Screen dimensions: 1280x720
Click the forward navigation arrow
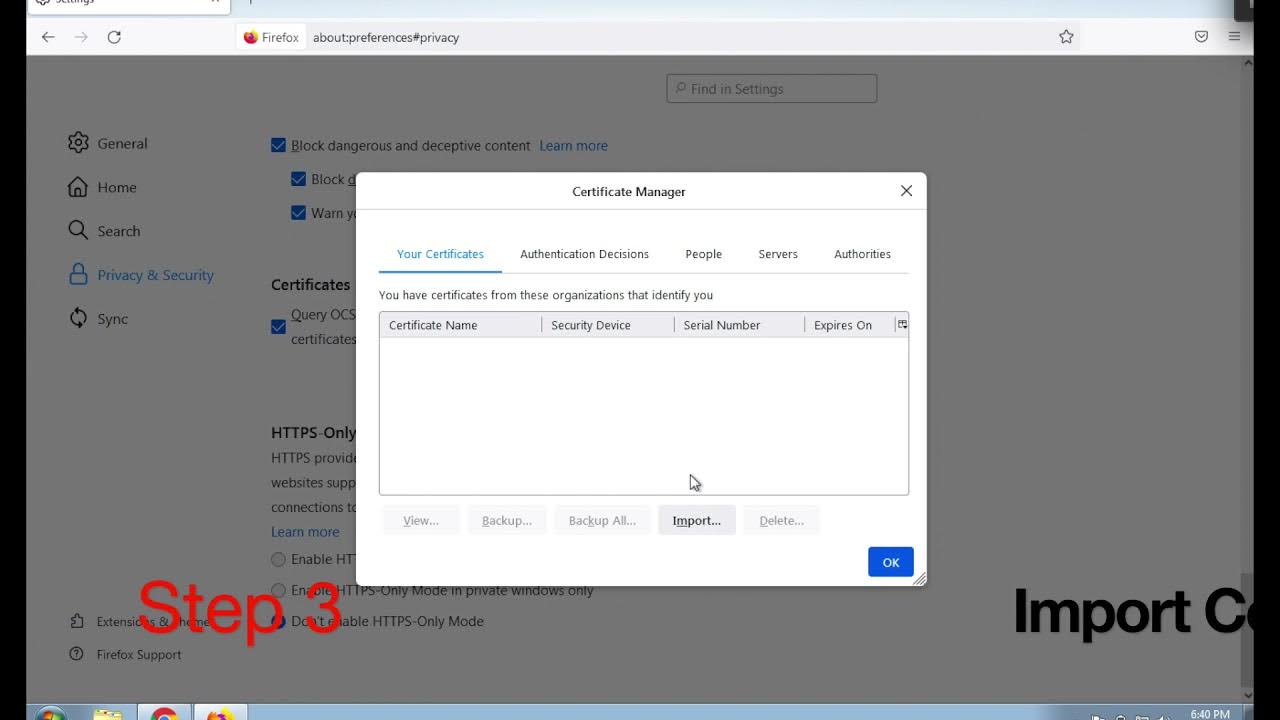tap(81, 37)
